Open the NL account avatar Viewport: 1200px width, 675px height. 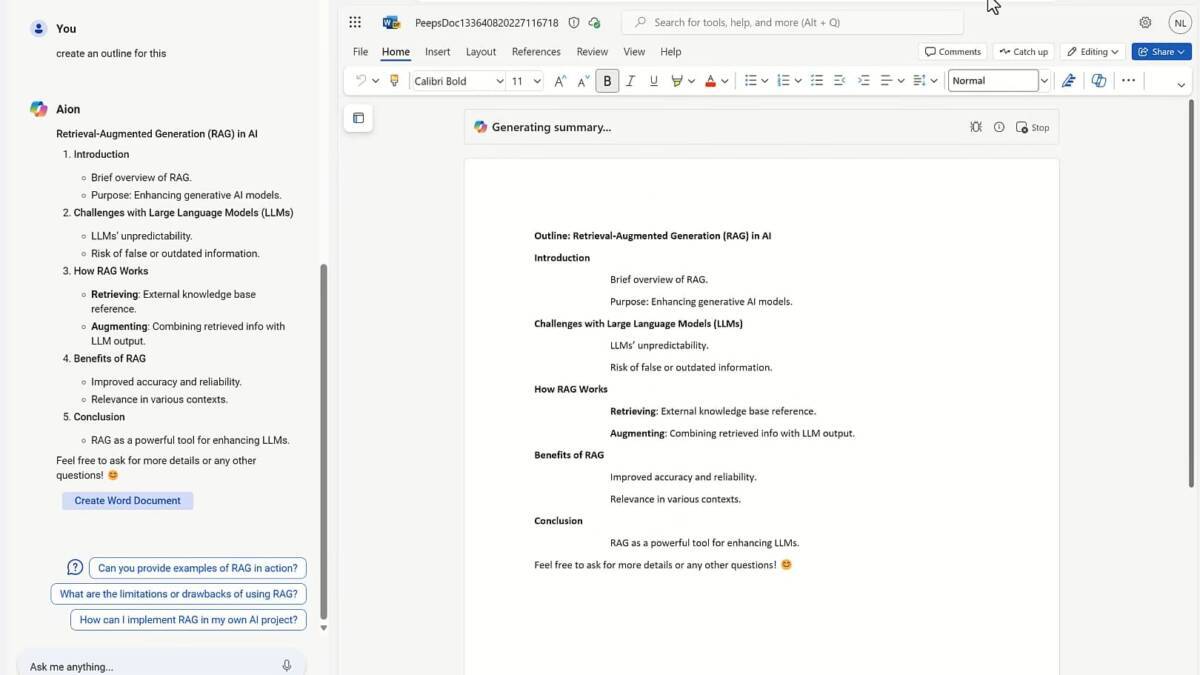click(1179, 22)
